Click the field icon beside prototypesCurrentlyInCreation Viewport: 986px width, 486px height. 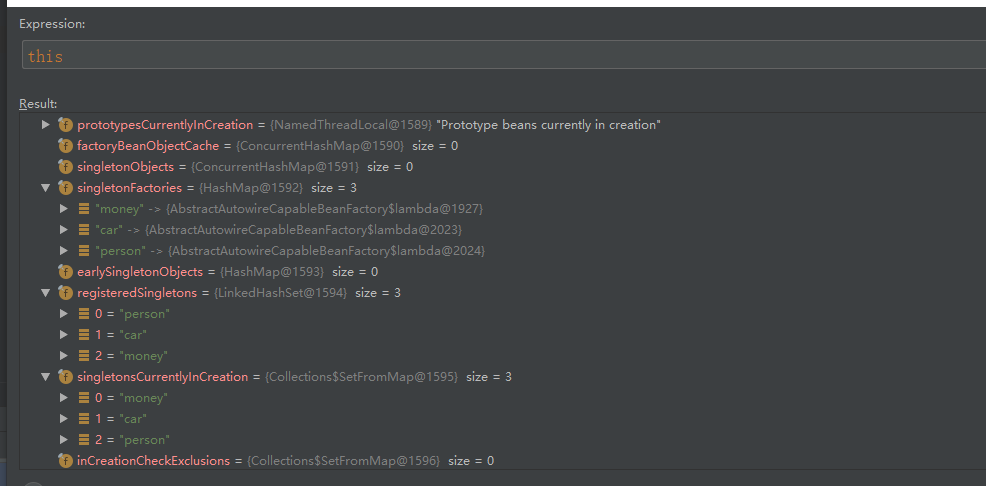65,124
